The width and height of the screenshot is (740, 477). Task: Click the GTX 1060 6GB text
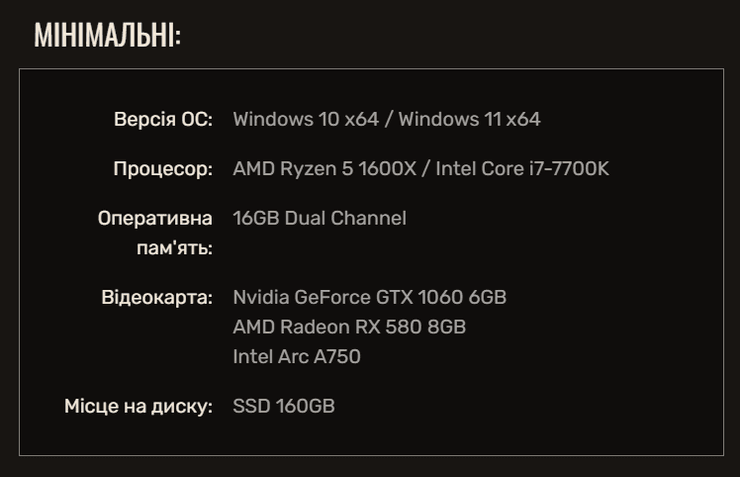(x=441, y=298)
